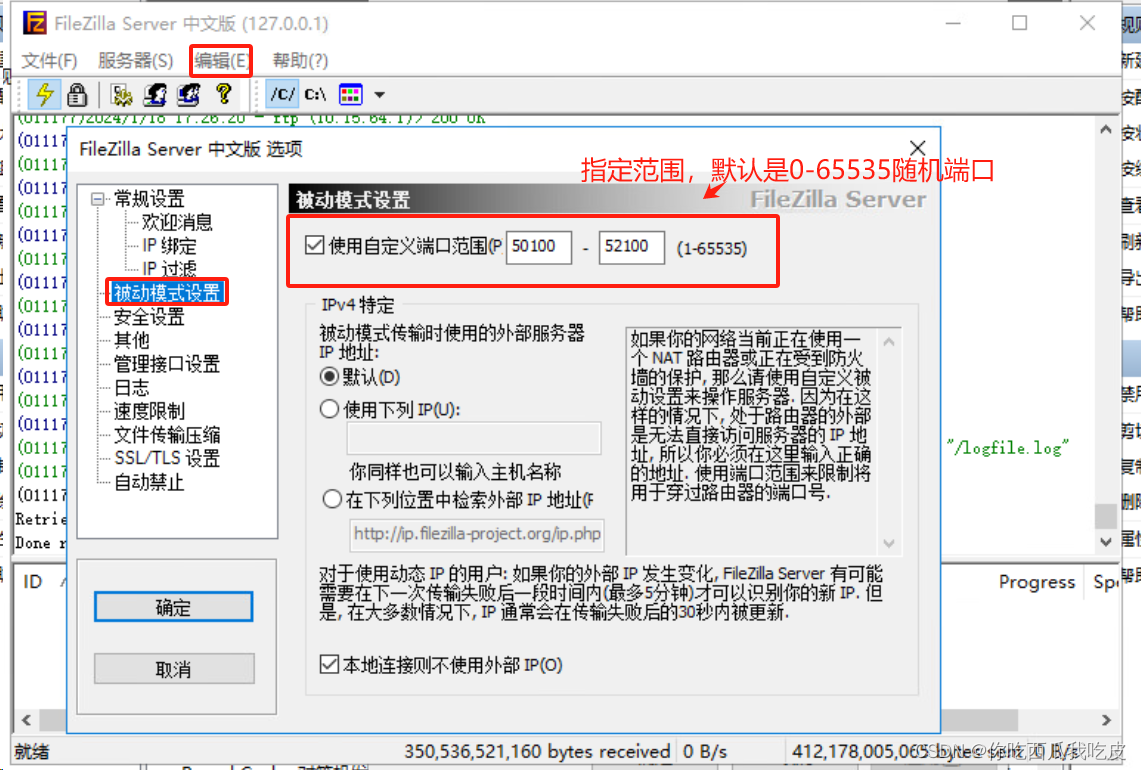Click the transfer list left scroll arrow
Screen dimensions: 1141x770
tap(26, 721)
